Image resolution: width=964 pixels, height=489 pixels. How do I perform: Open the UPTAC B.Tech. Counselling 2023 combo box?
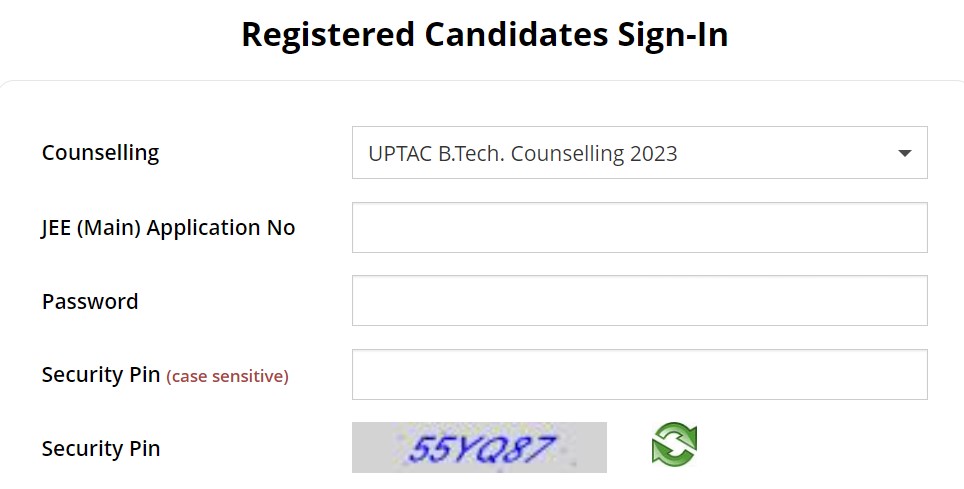coord(639,153)
